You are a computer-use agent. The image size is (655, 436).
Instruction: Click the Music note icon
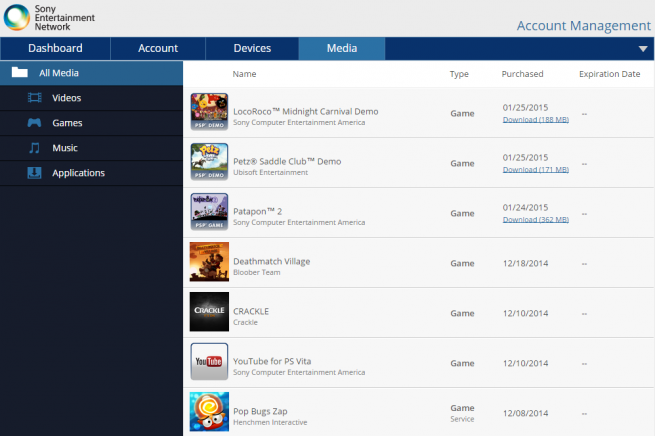pos(34,148)
